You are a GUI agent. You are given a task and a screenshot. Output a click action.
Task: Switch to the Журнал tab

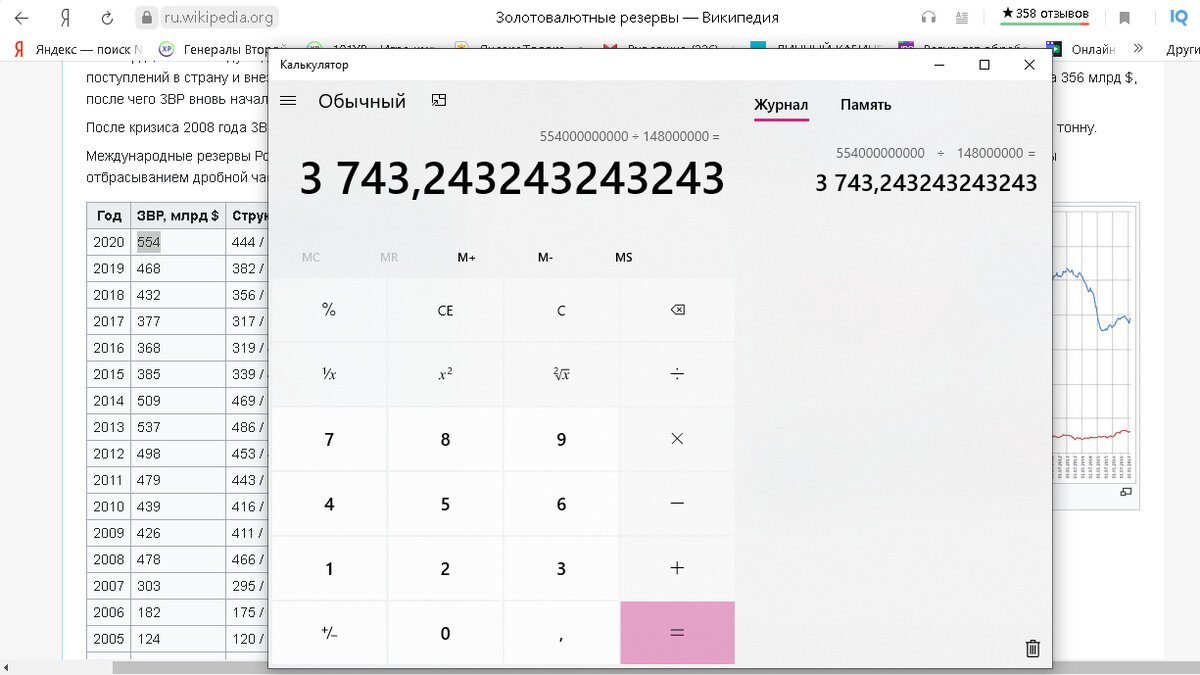coord(781,105)
